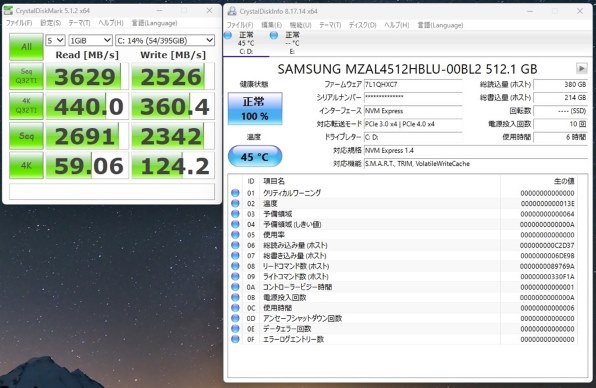
Task: Click the comment field below benchmark results
Action: (x=112, y=192)
